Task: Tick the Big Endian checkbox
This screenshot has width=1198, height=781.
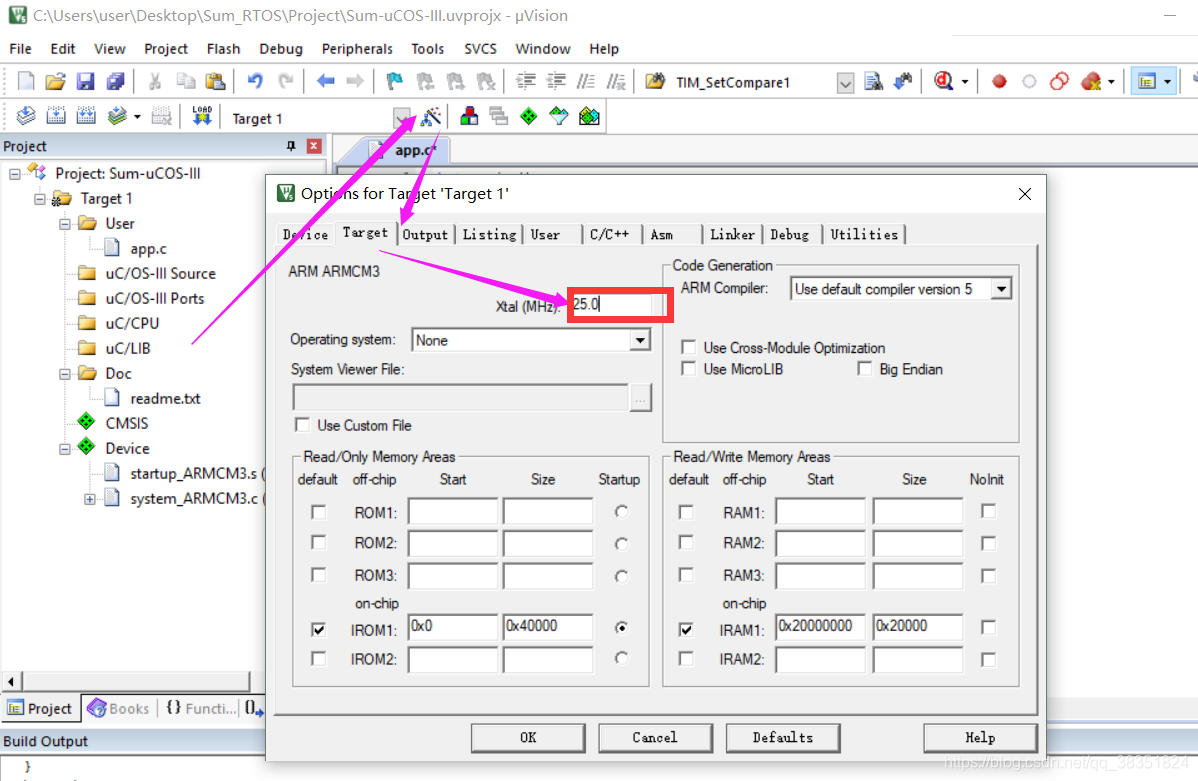Action: [864, 369]
